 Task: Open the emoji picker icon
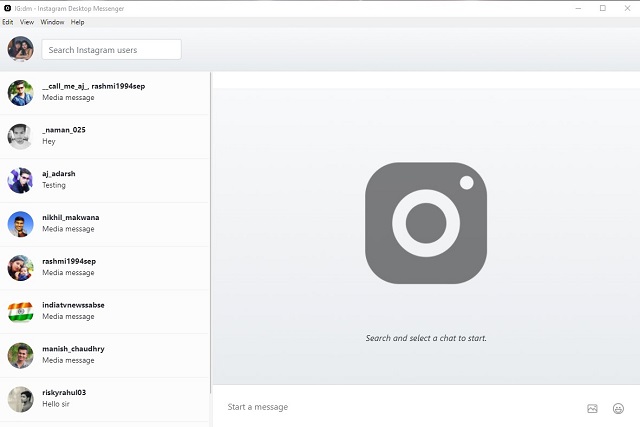(x=618, y=408)
